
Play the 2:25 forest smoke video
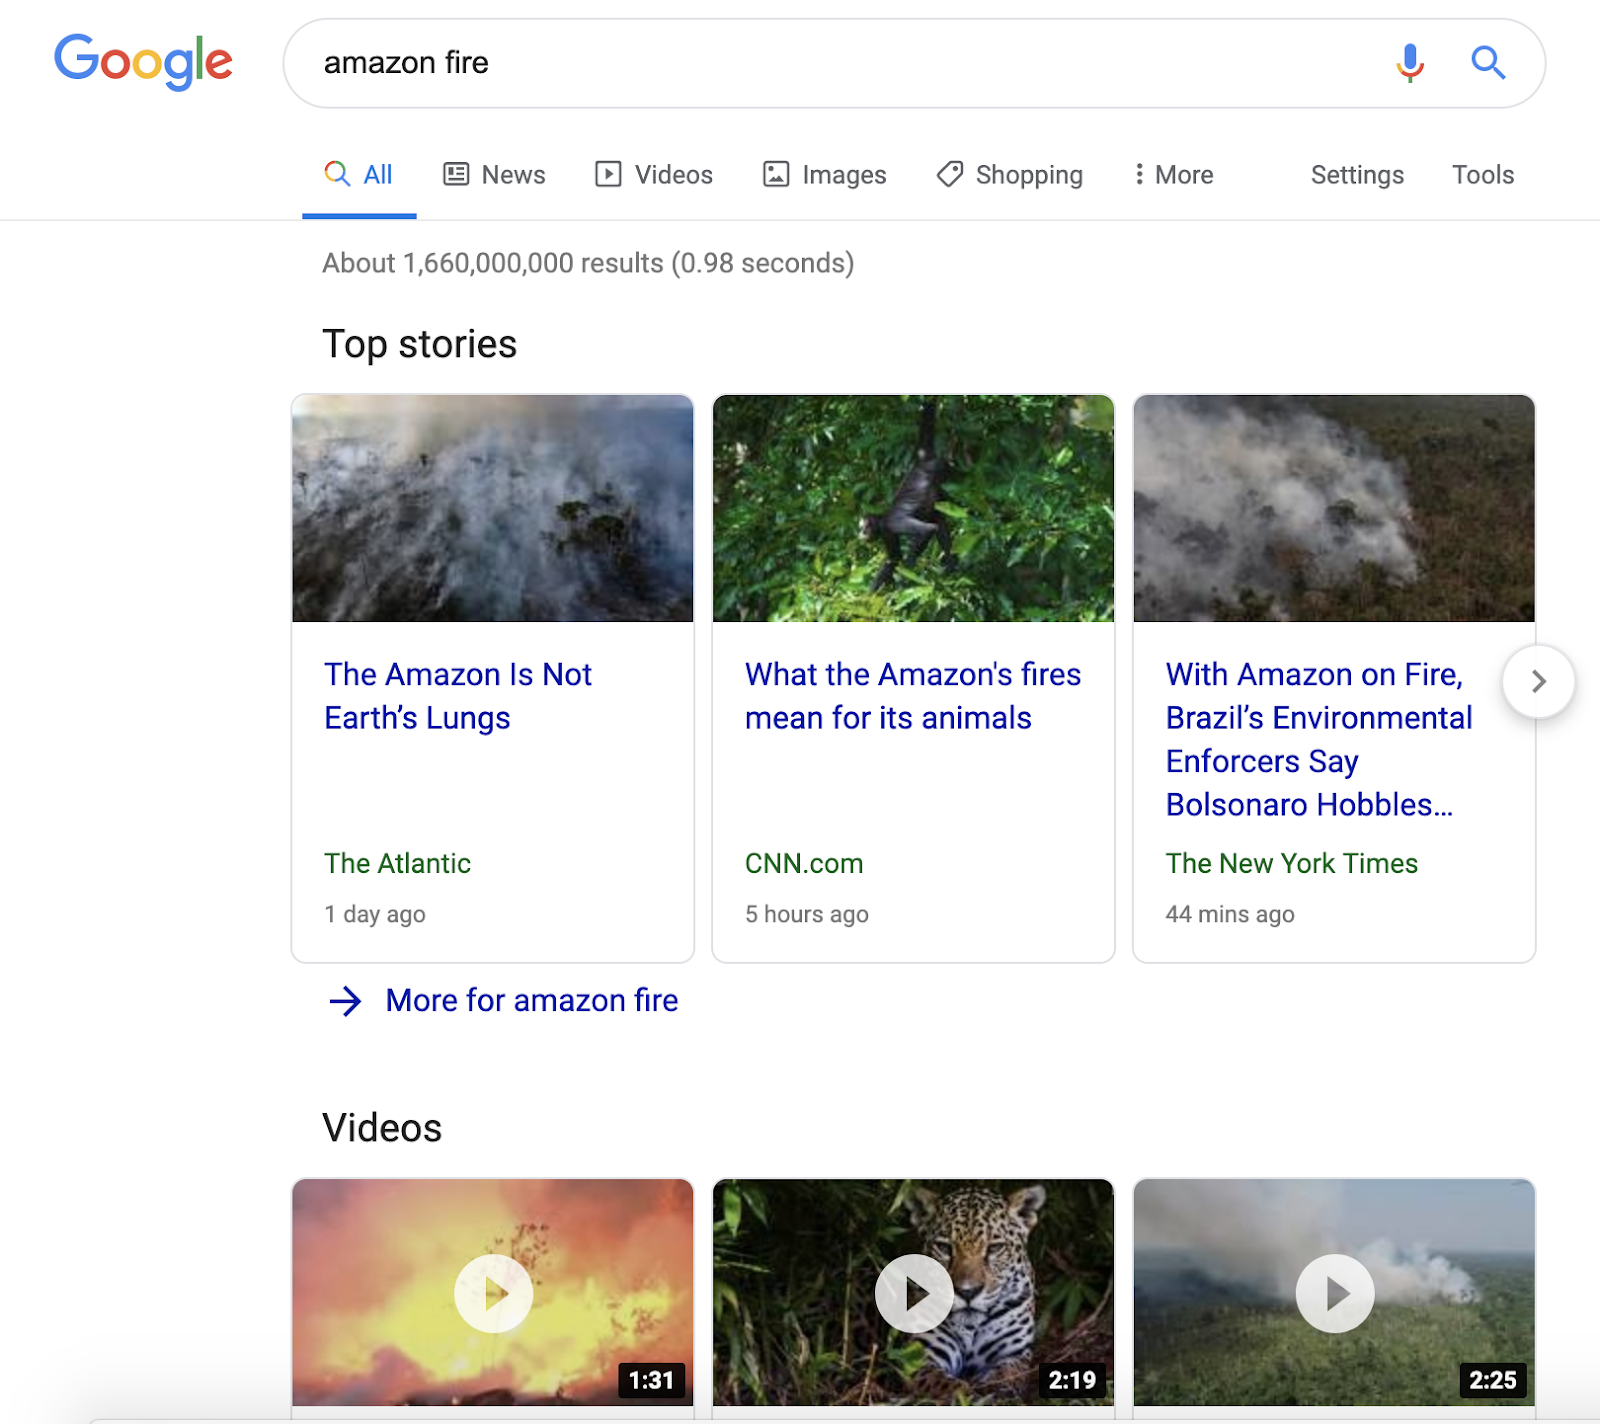pos(1335,1293)
